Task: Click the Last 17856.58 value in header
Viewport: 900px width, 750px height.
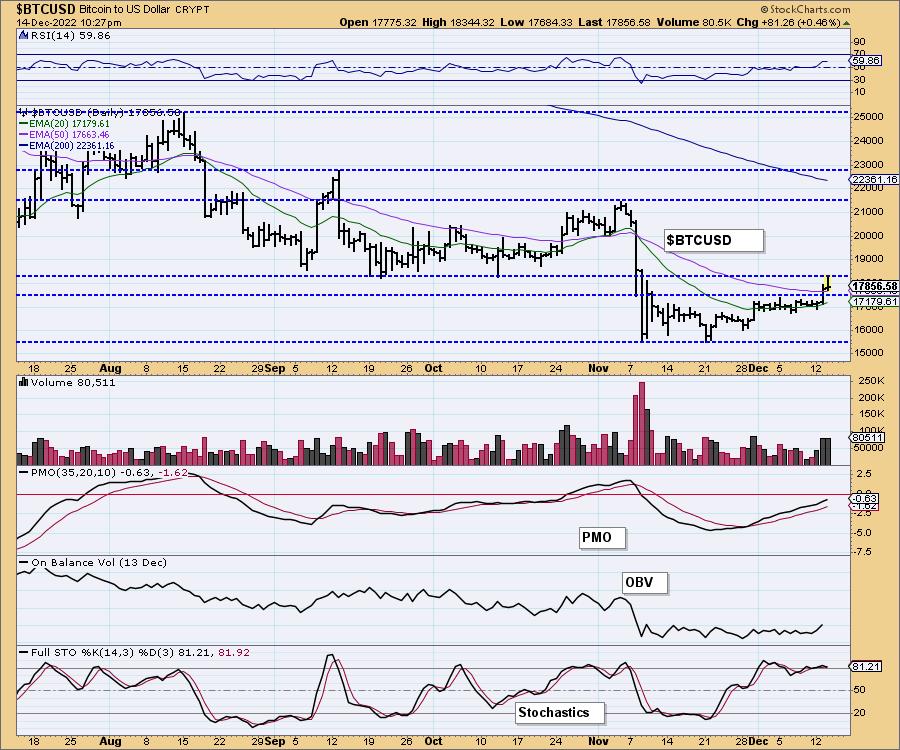Action: (x=614, y=22)
